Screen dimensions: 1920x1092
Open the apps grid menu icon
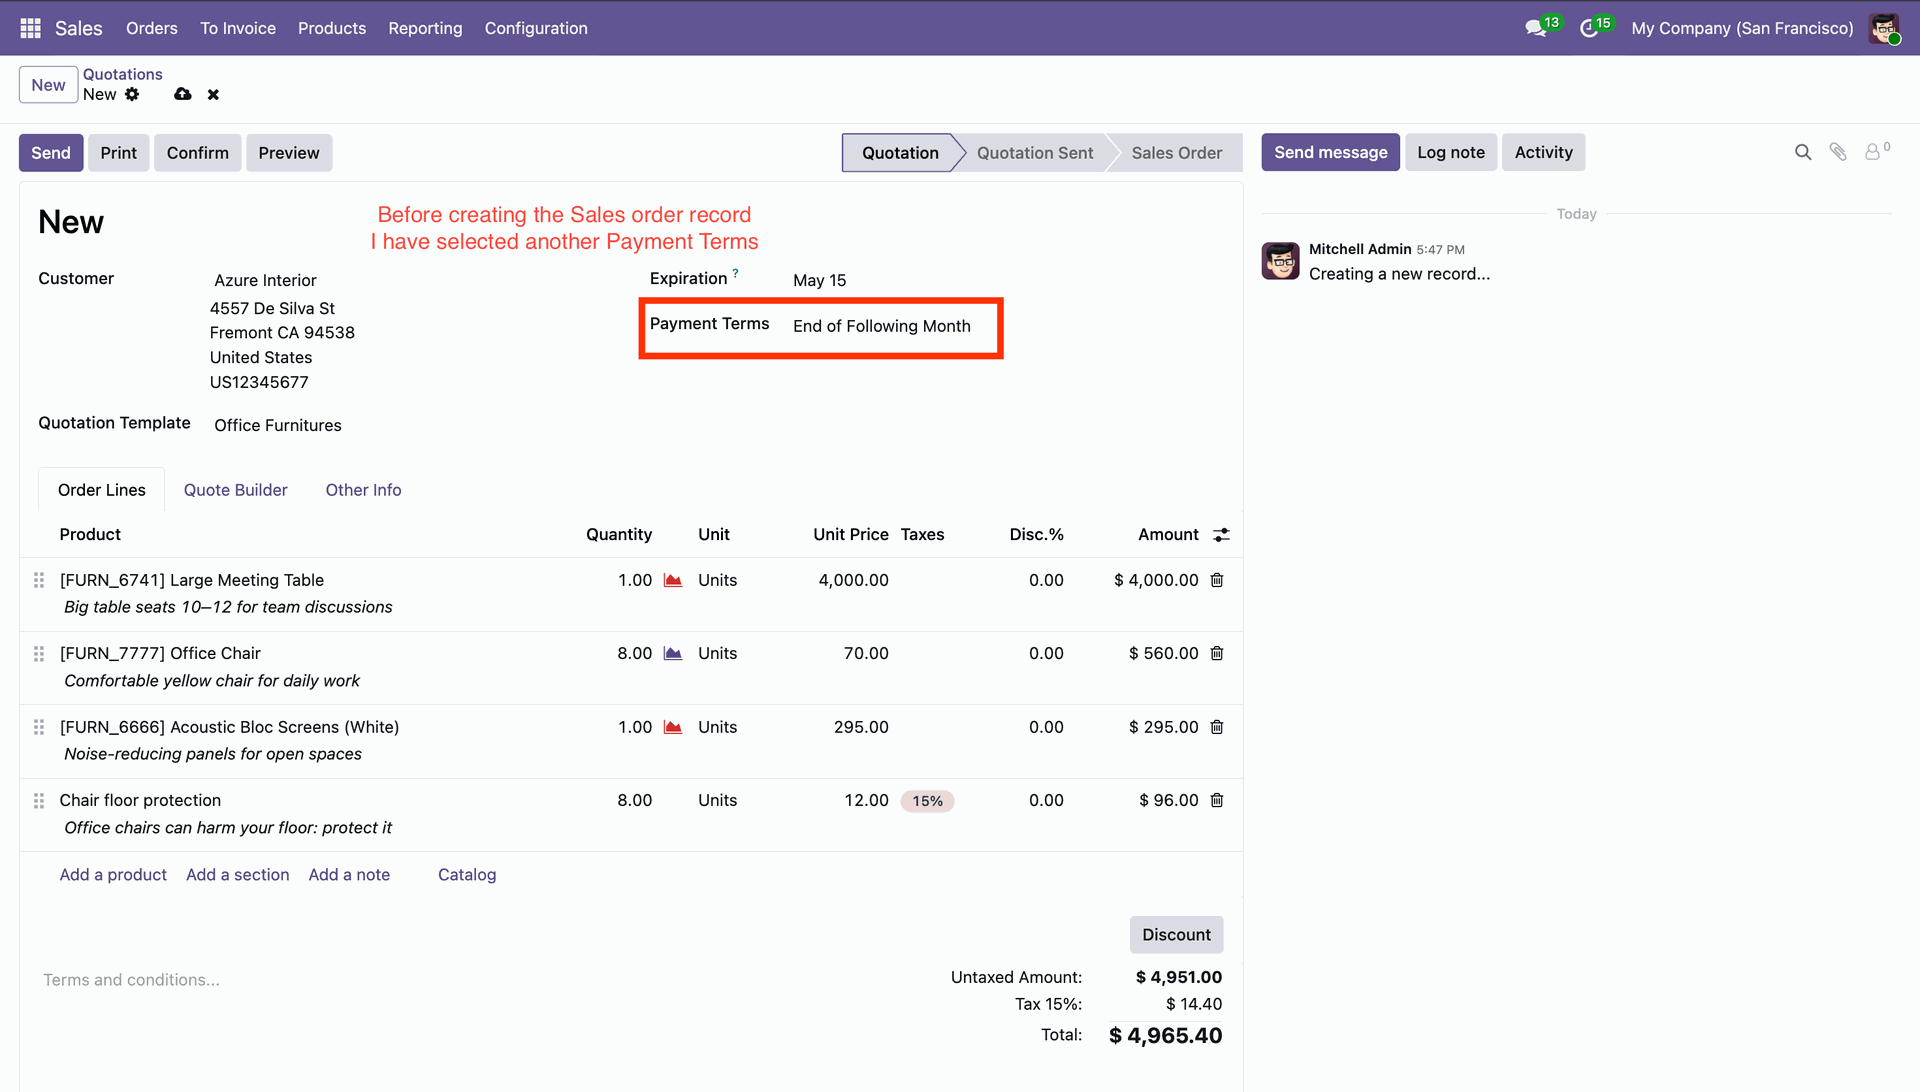point(30,28)
